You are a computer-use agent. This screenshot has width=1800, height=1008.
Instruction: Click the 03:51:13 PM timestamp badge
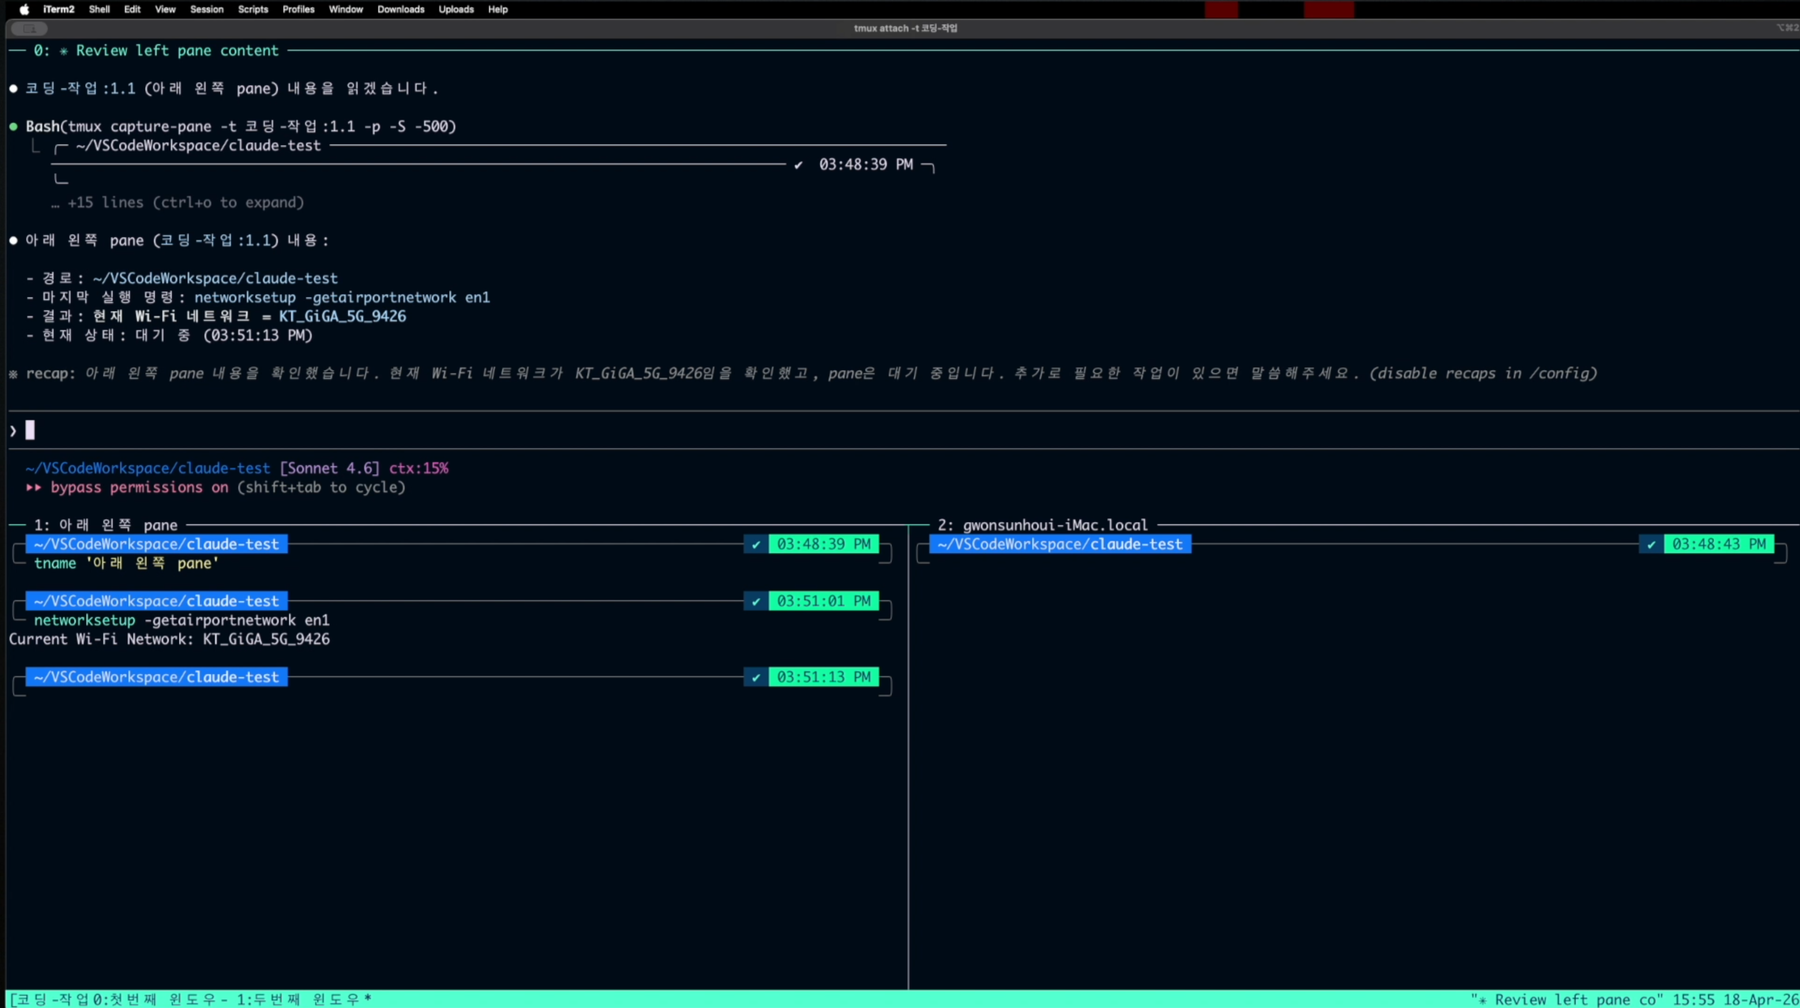click(823, 677)
